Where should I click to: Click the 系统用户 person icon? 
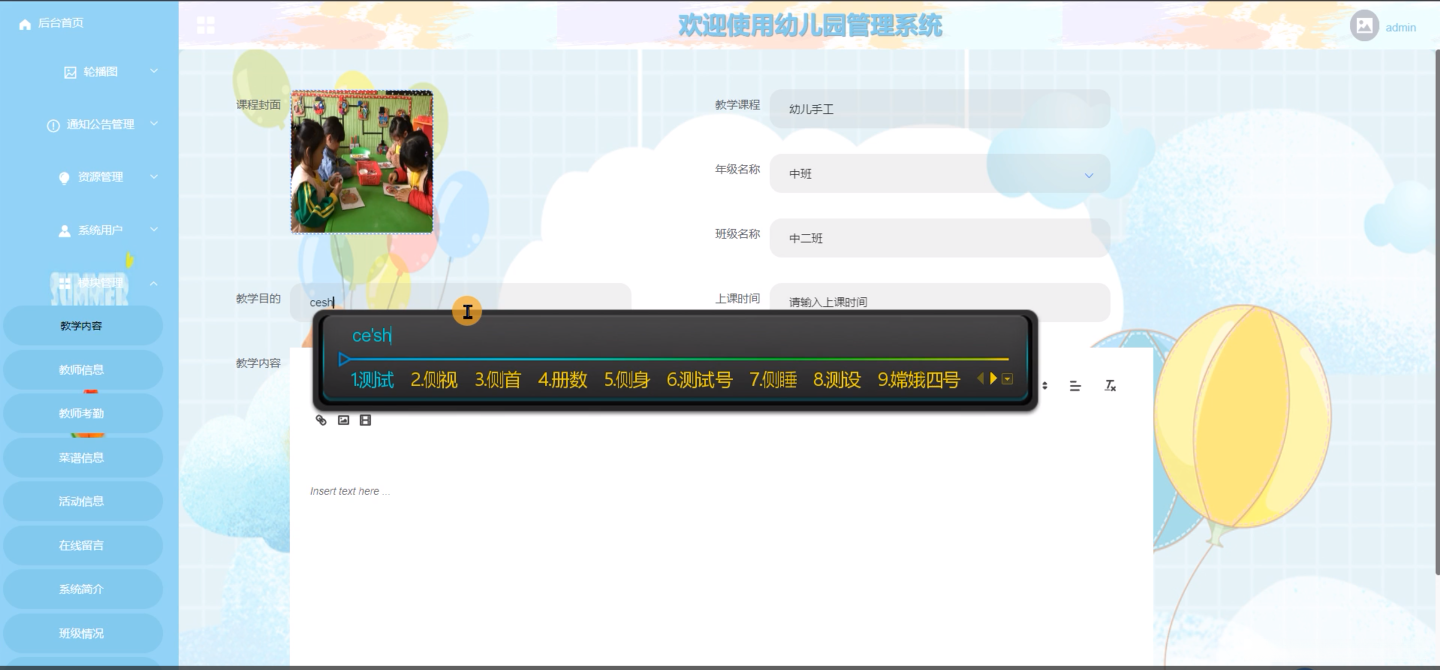pos(65,231)
